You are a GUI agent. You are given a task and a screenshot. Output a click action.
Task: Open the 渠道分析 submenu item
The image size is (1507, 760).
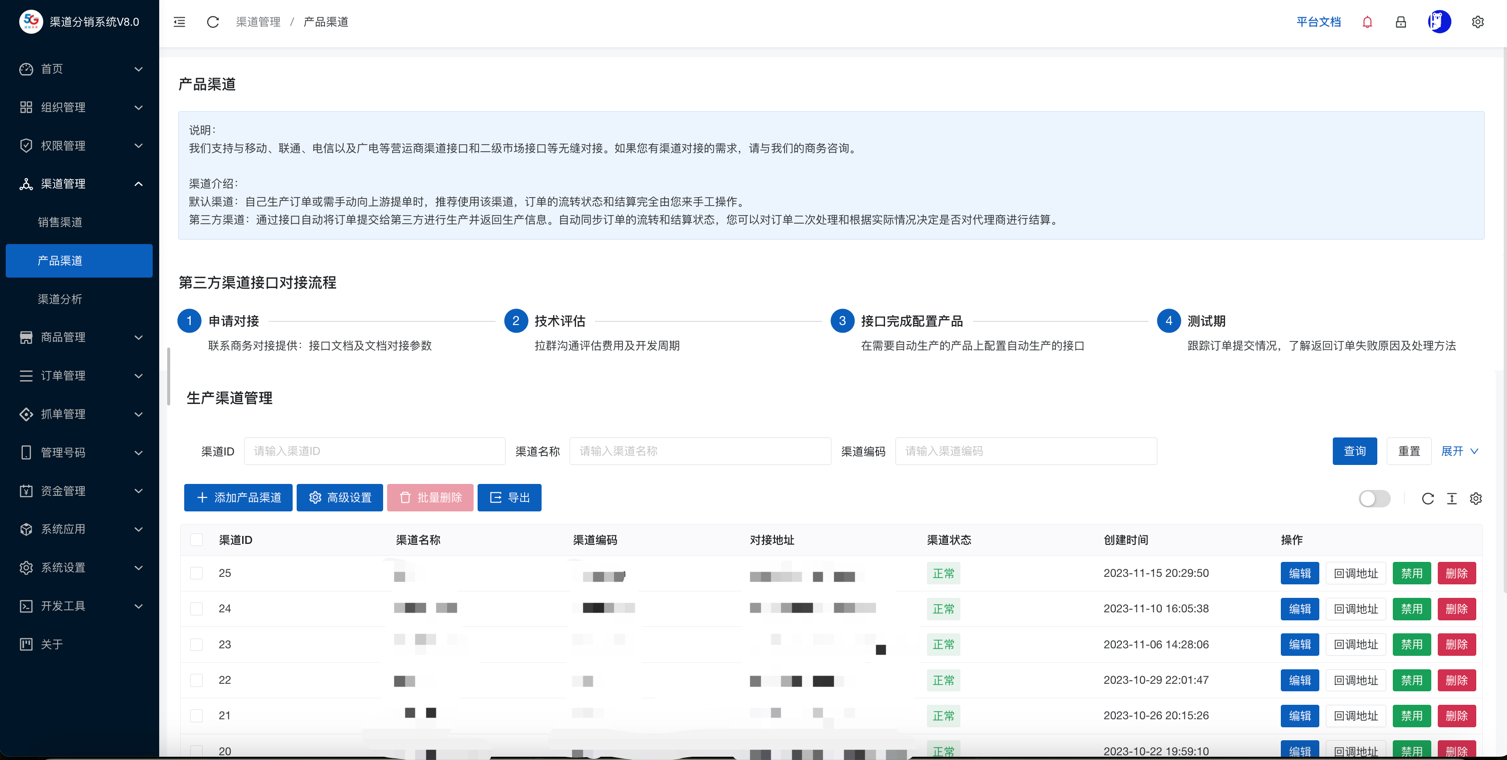pyautogui.click(x=60, y=299)
